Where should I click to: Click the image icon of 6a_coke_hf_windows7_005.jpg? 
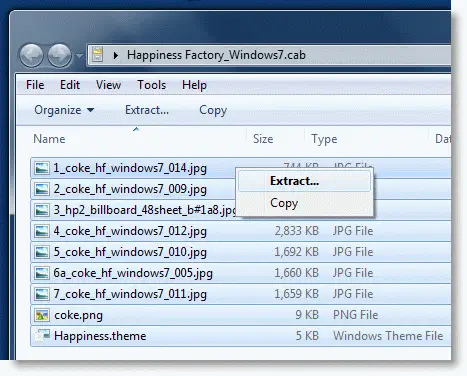click(x=42, y=273)
